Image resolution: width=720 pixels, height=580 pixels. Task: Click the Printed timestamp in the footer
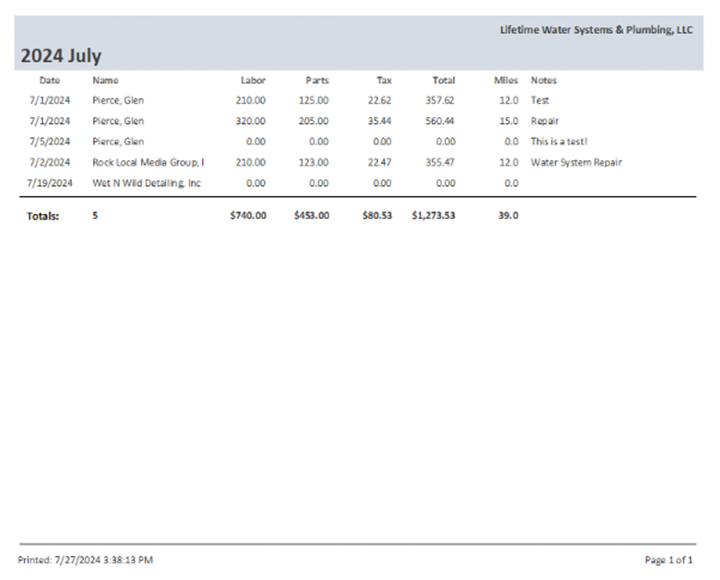tap(86, 560)
